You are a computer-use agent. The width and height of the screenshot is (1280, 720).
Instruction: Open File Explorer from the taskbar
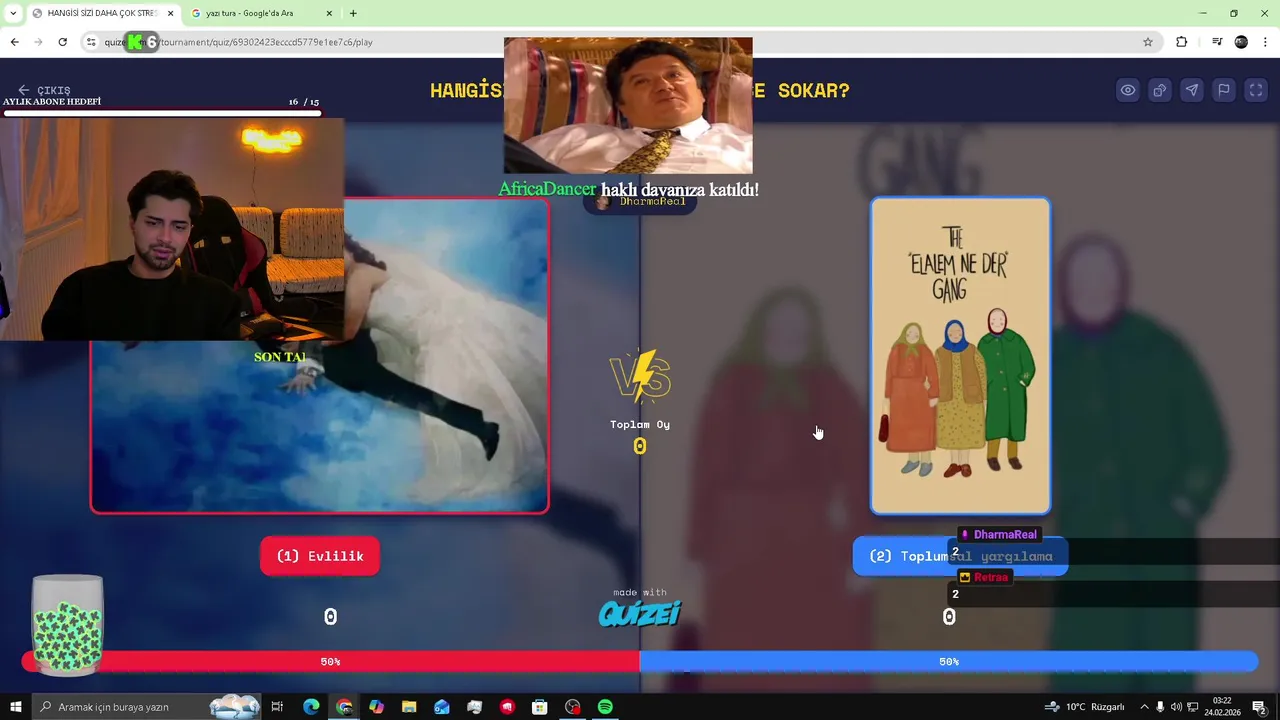(x=409, y=707)
